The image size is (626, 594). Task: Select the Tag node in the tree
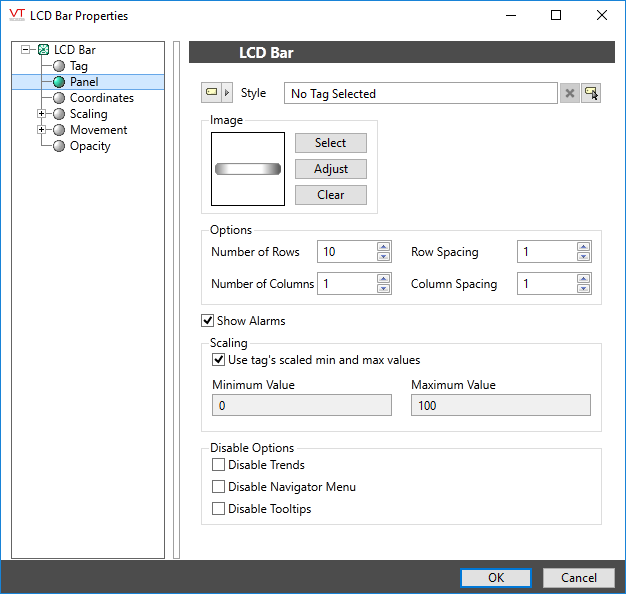[x=78, y=66]
